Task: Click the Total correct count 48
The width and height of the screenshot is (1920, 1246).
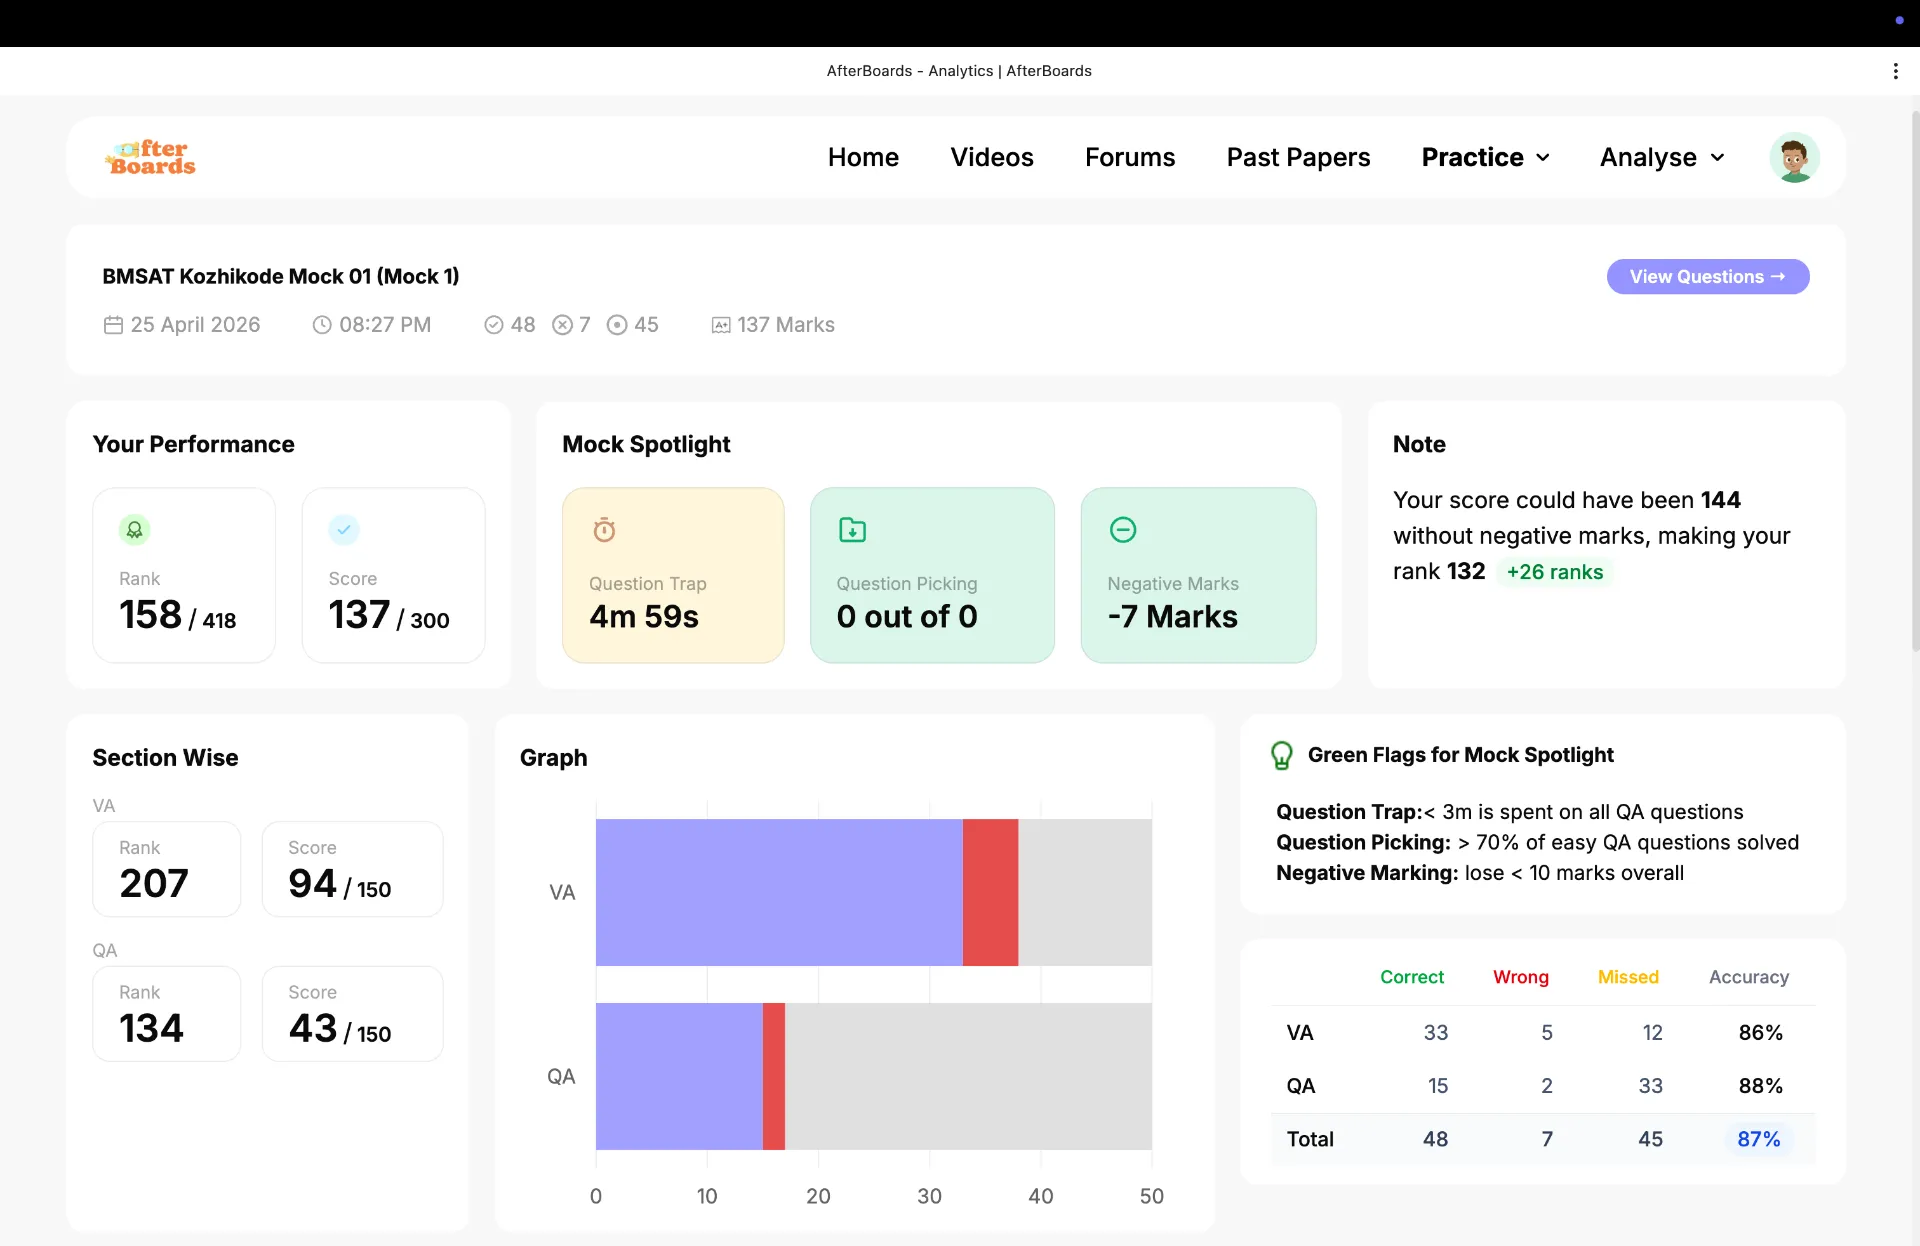Action: tap(1436, 1139)
